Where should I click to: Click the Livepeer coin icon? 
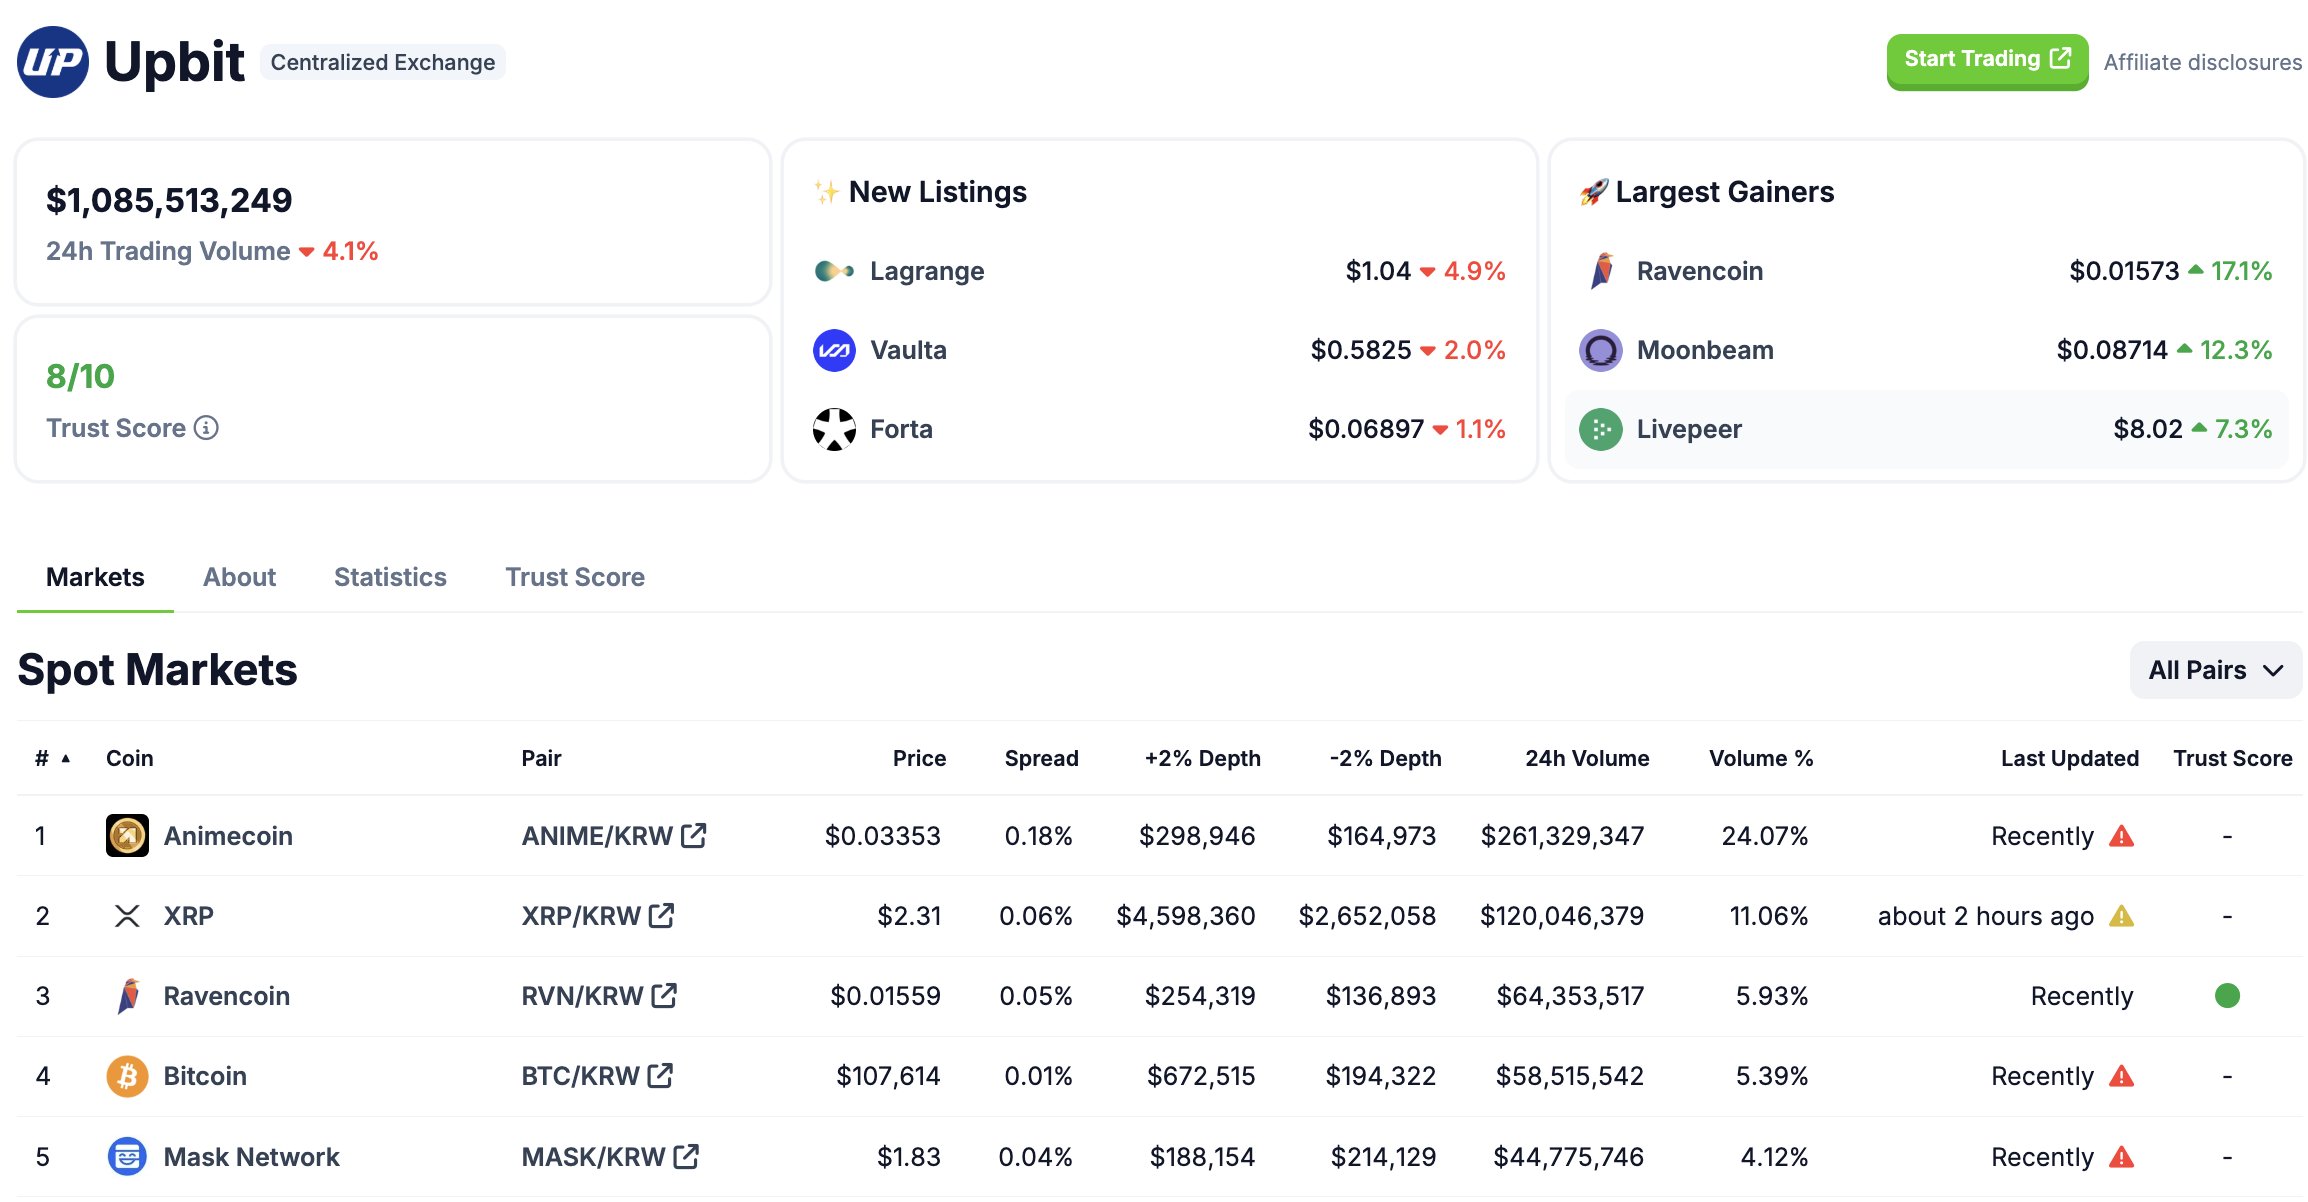click(x=1601, y=429)
